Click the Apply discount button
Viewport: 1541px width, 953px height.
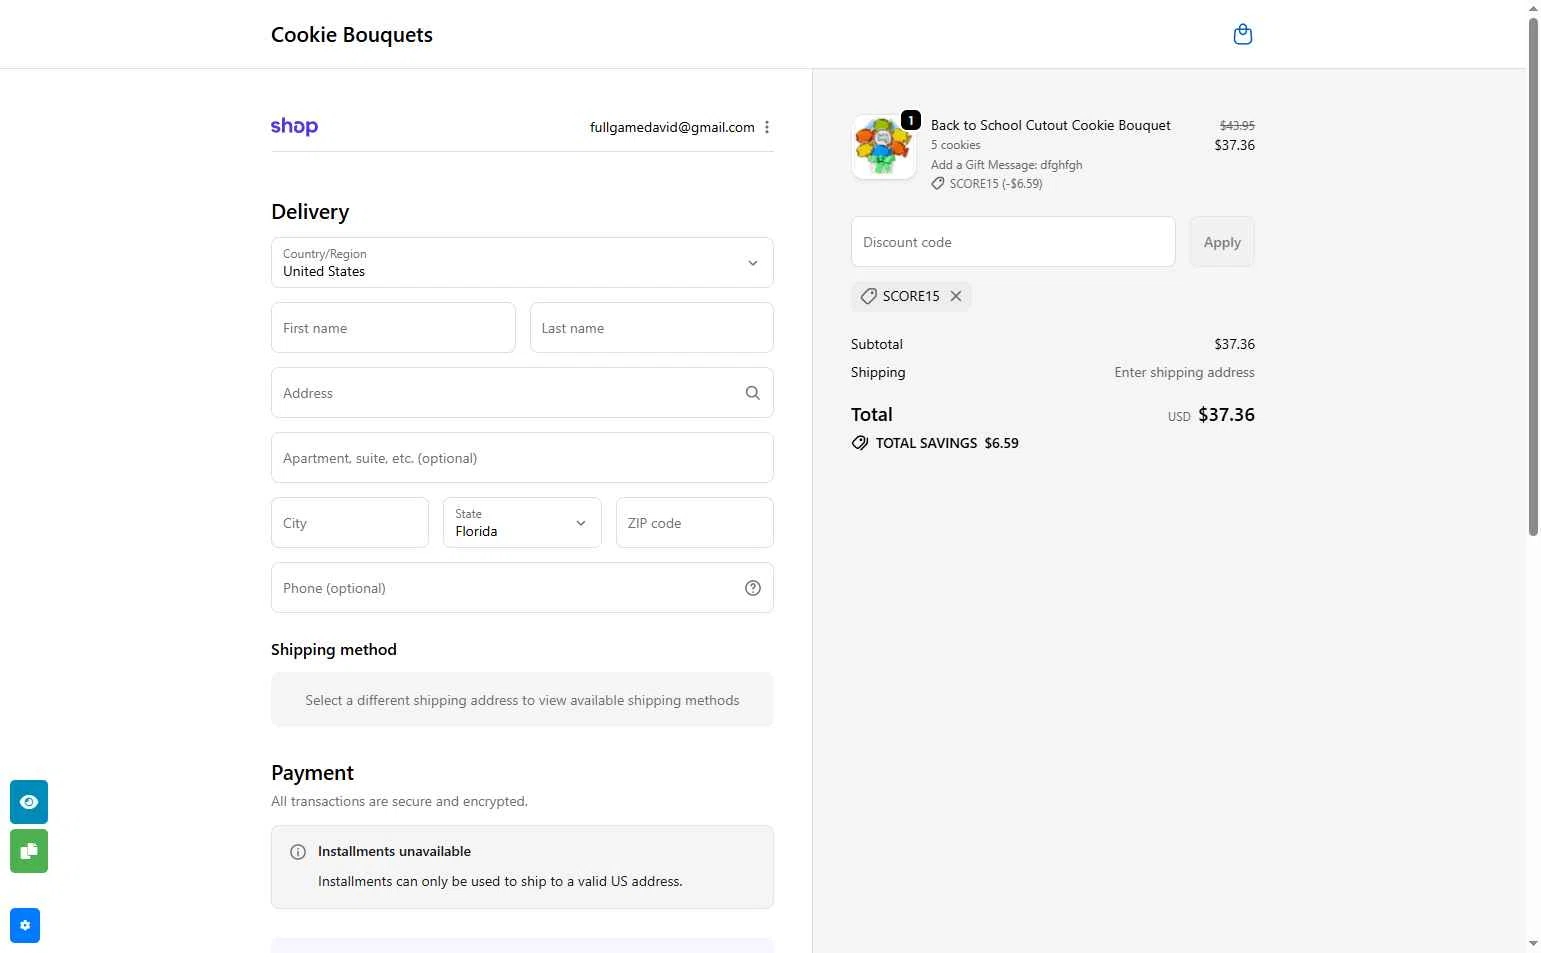(1222, 242)
